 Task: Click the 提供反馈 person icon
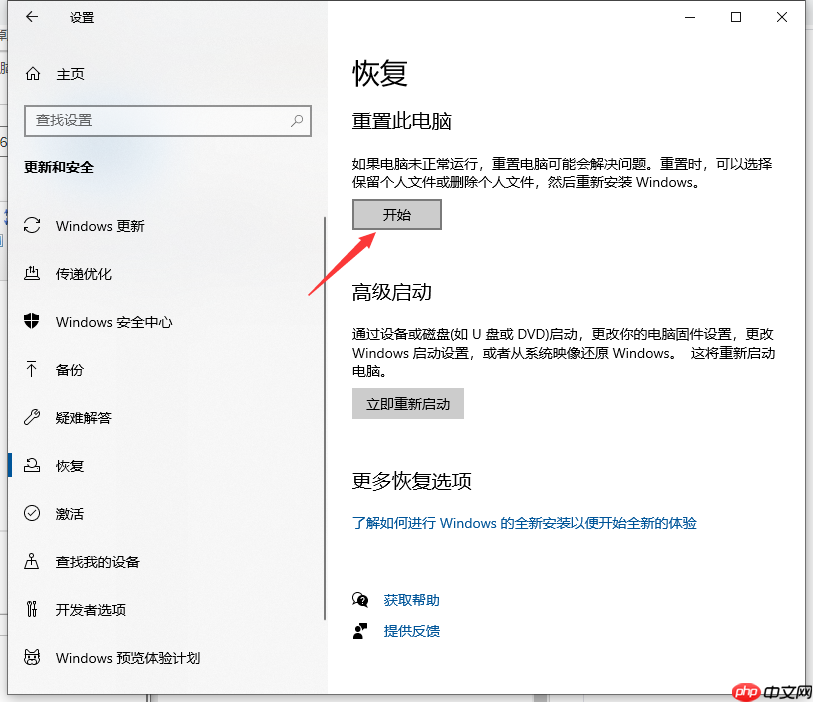(360, 631)
